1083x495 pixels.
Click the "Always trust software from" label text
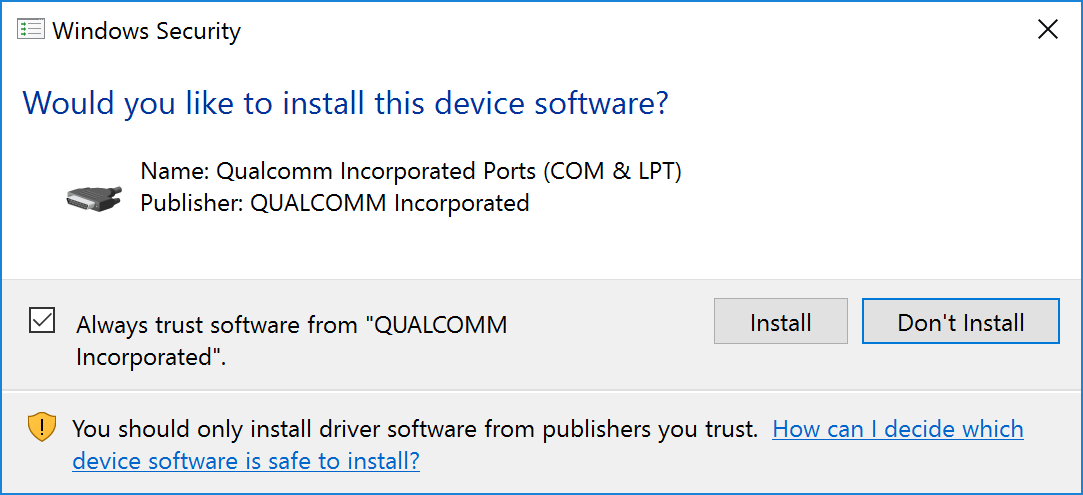[217, 325]
